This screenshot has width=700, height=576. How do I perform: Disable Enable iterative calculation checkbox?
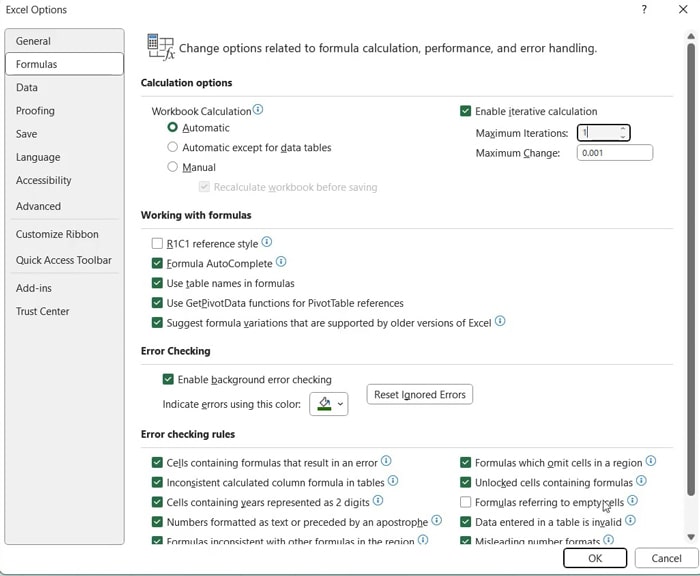466,112
